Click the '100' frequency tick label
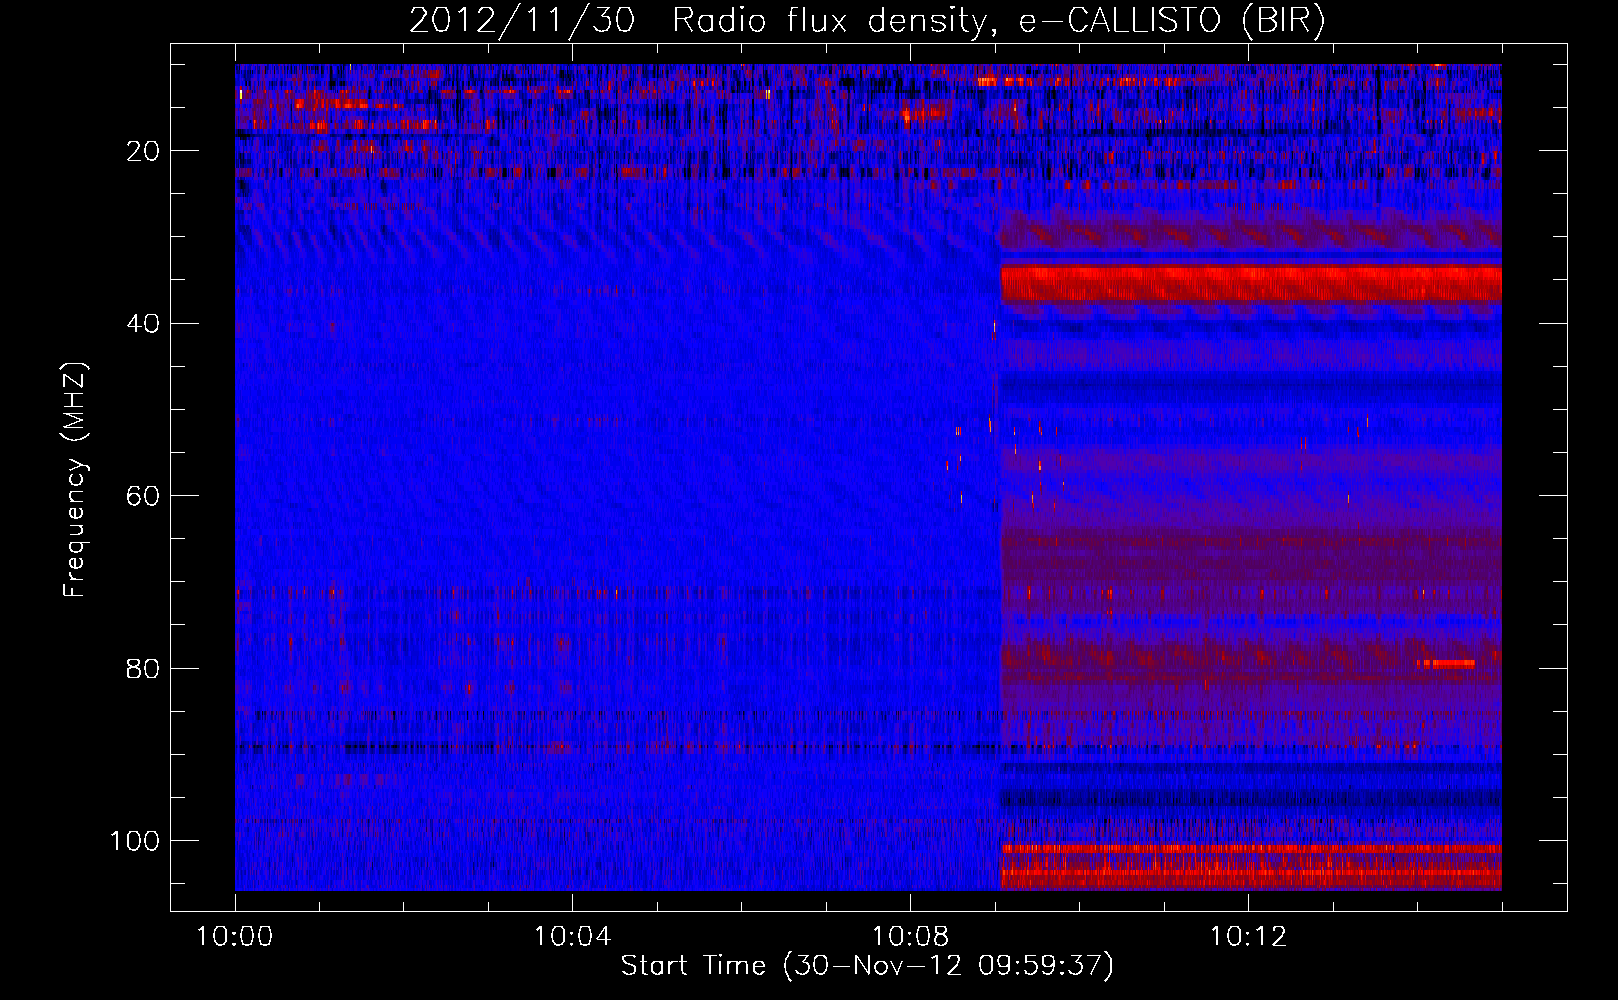 click(x=136, y=841)
